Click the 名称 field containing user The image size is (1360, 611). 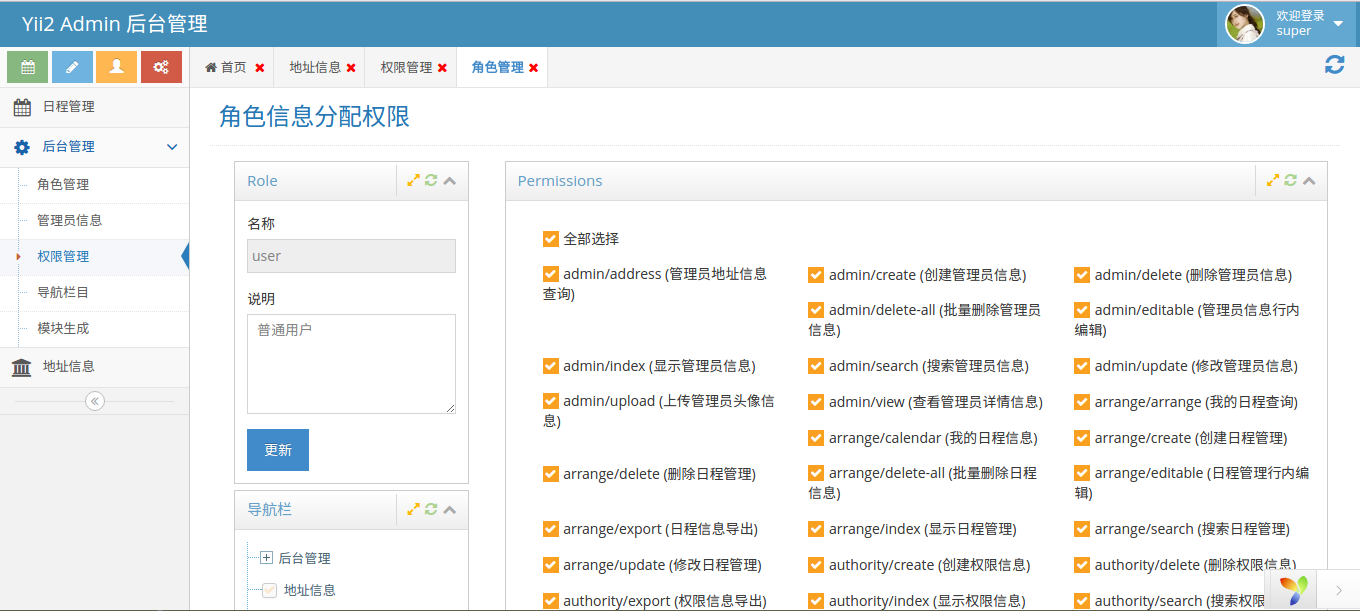coord(351,256)
